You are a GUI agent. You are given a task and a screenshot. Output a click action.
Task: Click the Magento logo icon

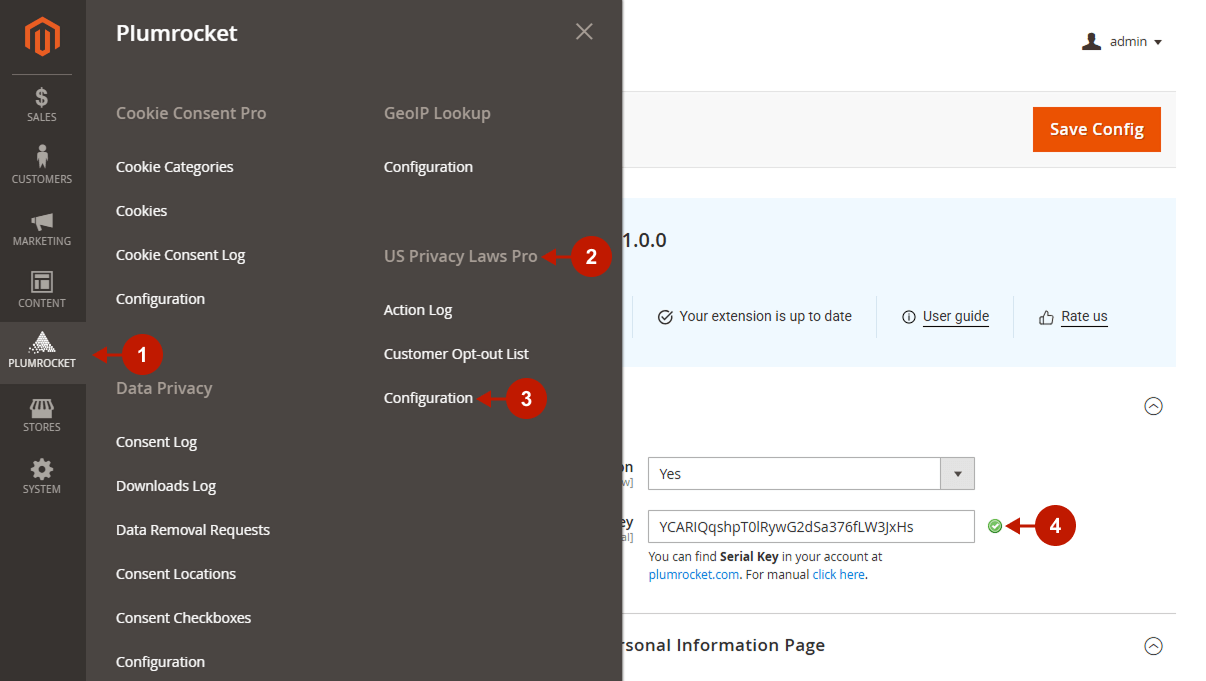(41, 37)
